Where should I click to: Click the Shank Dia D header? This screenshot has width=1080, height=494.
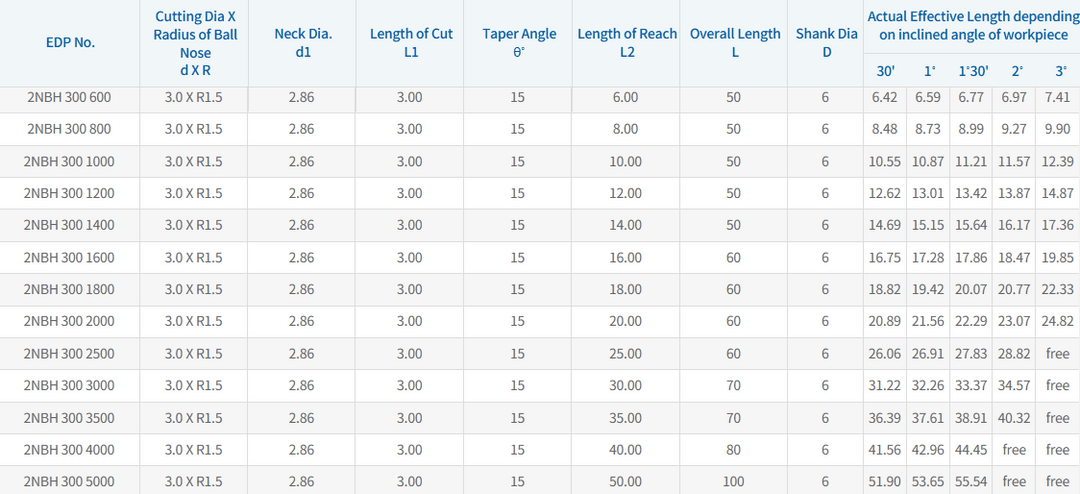pyautogui.click(x=827, y=43)
